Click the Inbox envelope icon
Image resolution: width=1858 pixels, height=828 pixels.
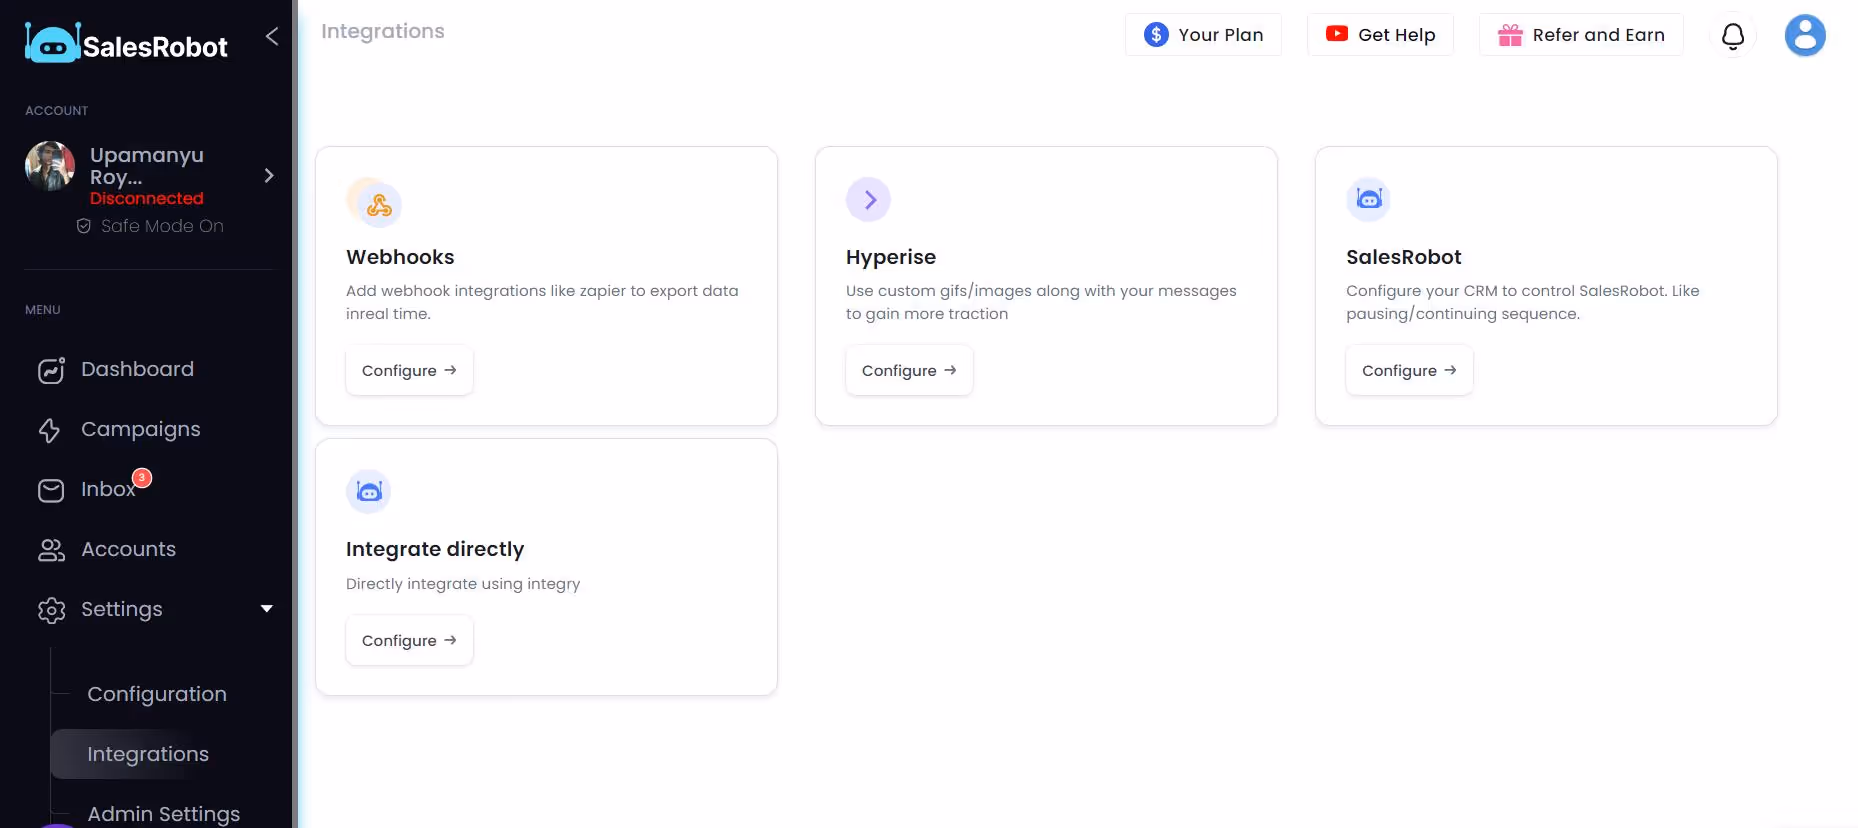[51, 490]
